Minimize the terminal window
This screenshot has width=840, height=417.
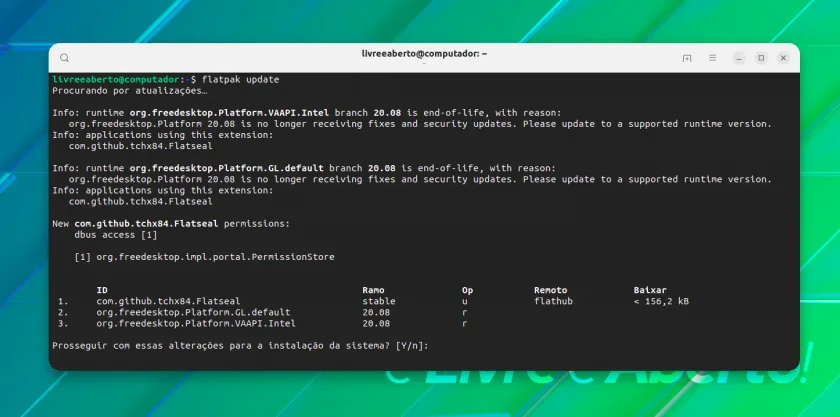click(739, 58)
